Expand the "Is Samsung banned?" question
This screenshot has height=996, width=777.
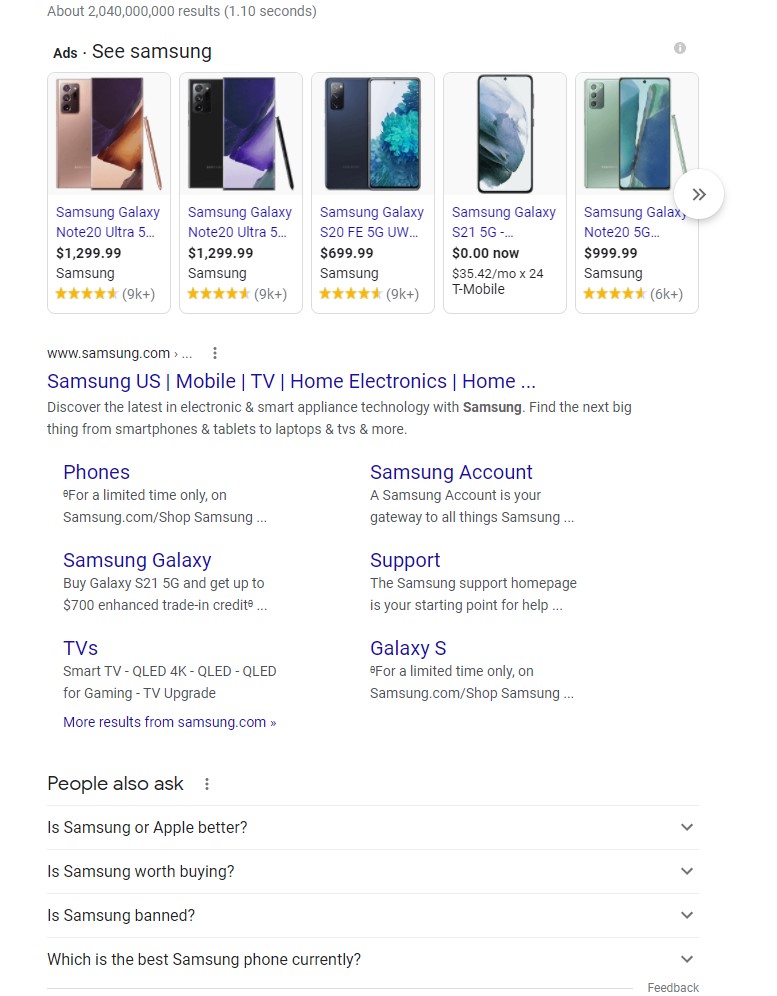coord(687,916)
